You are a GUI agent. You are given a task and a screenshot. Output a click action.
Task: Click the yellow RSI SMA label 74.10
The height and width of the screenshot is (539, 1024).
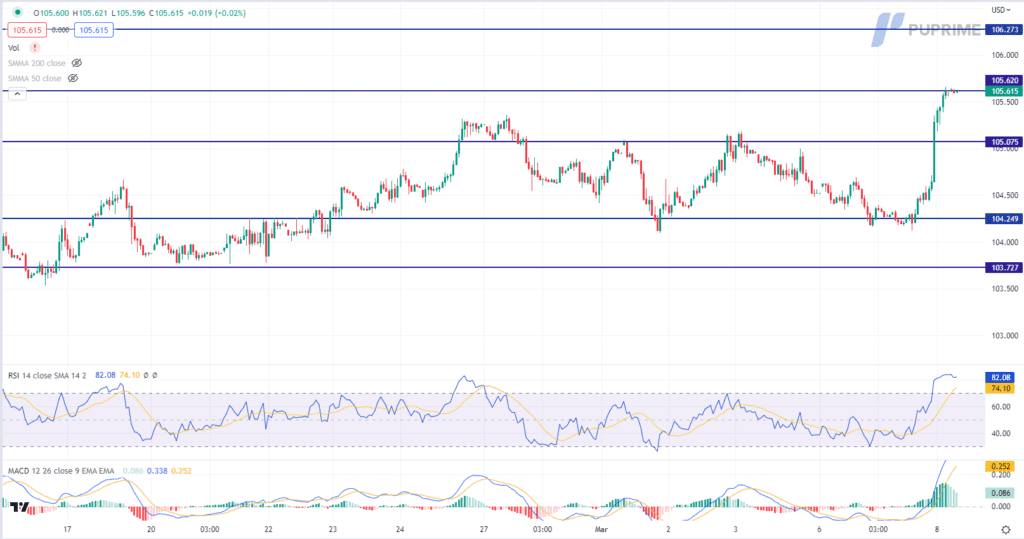point(1000,389)
